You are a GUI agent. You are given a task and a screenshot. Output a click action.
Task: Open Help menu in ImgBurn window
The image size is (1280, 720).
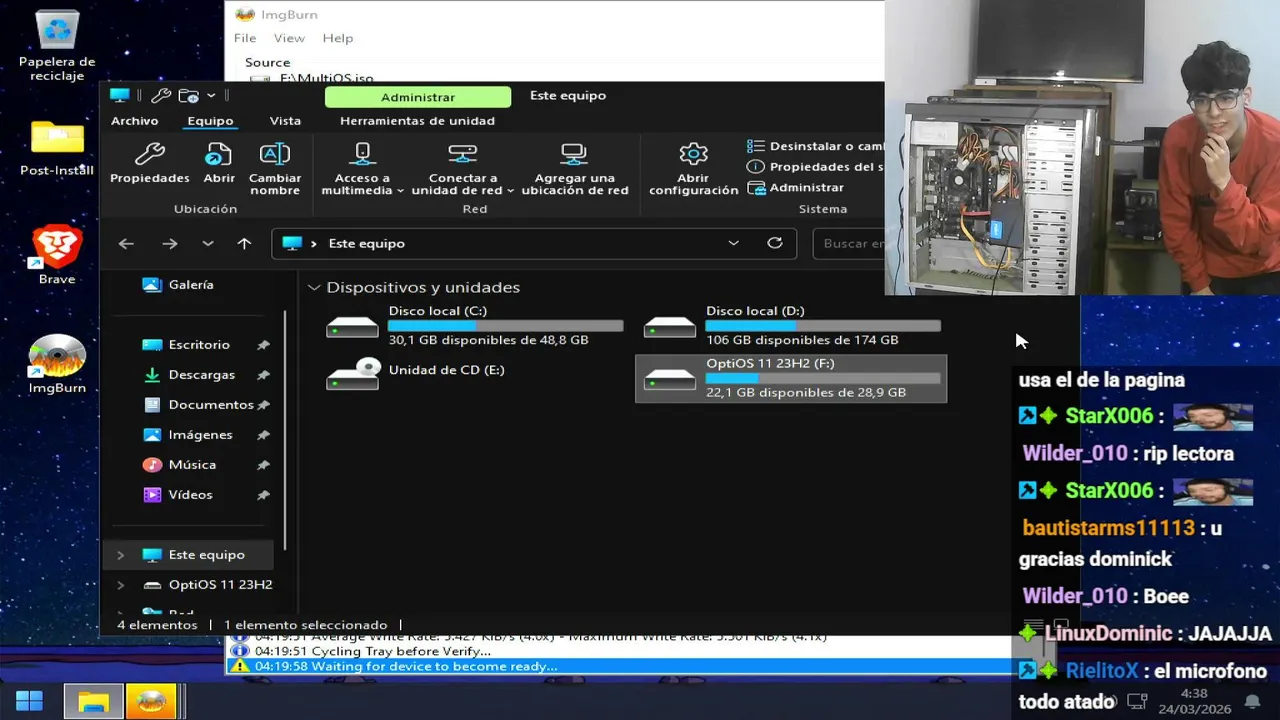pos(338,38)
